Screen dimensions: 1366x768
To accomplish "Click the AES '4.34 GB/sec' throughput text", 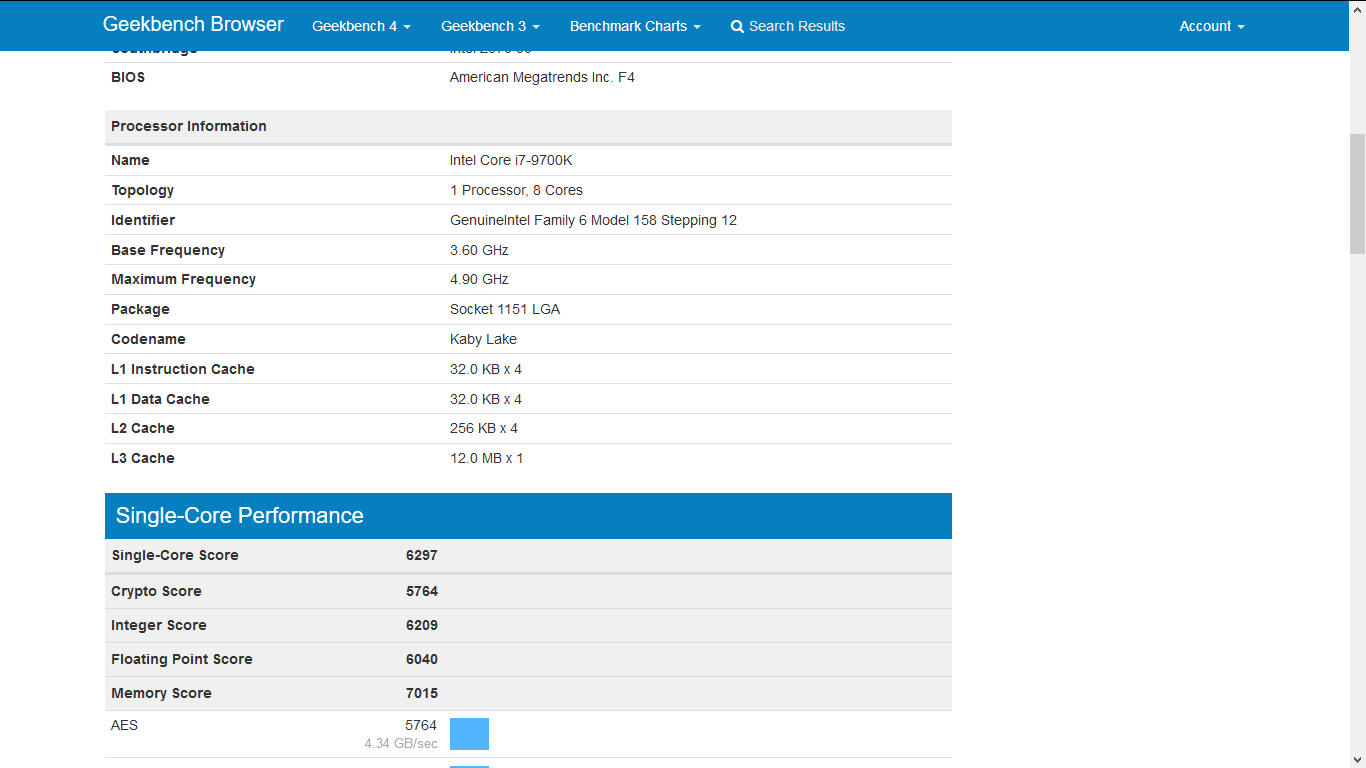I will tap(401, 743).
